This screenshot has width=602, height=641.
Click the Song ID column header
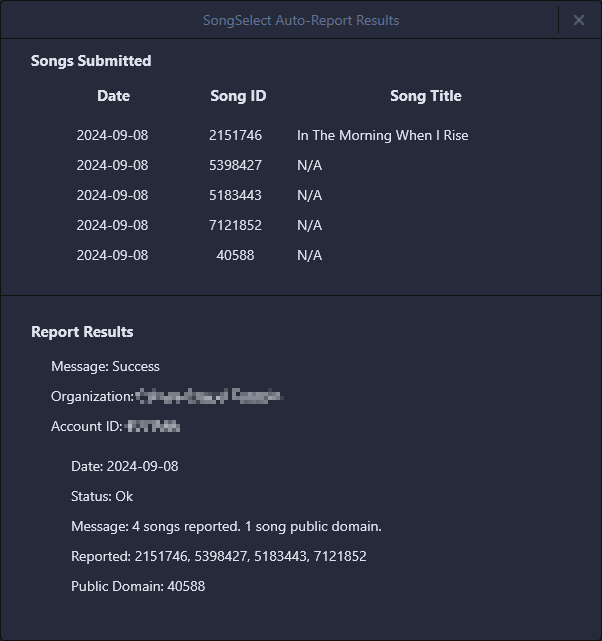[x=238, y=96]
